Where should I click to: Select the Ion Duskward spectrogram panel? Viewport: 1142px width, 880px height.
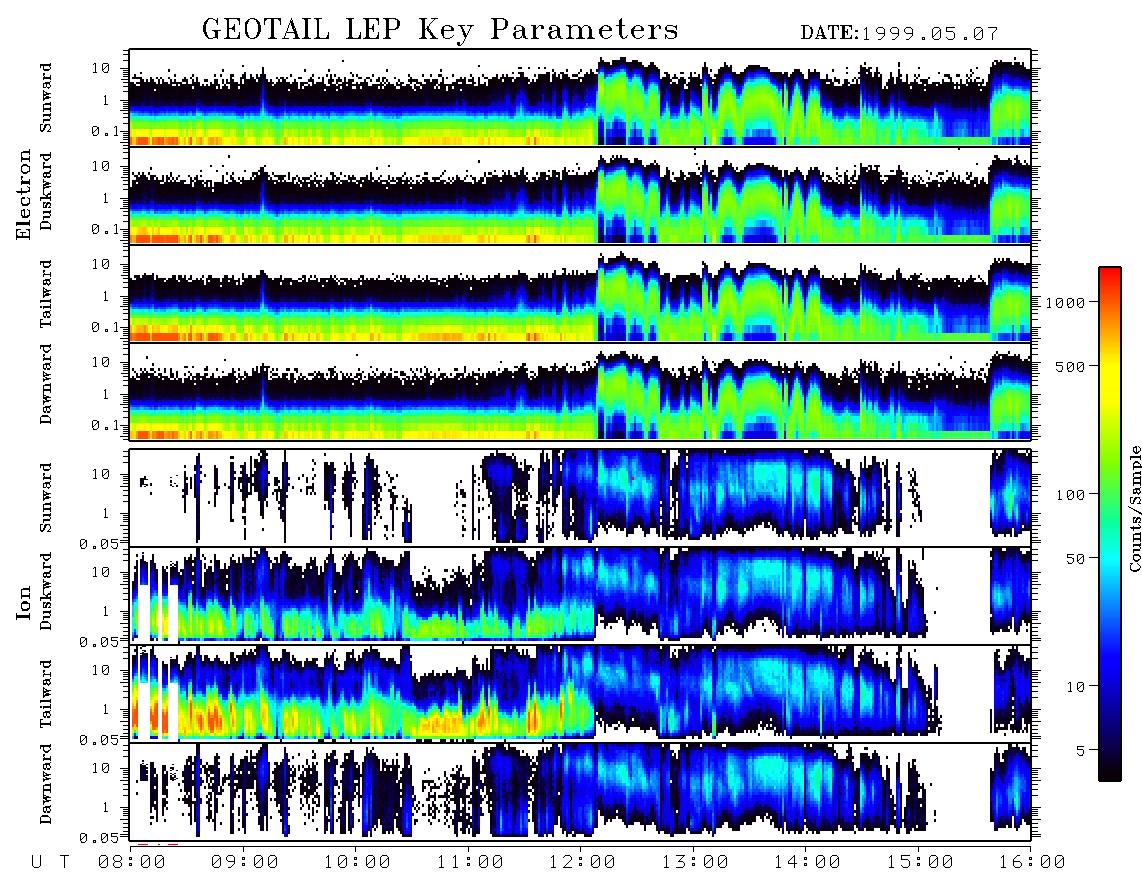click(x=580, y=596)
